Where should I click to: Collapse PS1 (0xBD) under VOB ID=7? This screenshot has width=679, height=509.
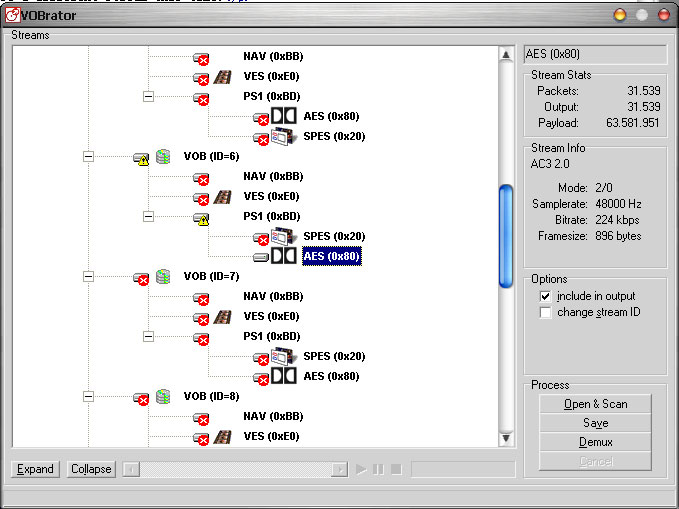pos(149,336)
